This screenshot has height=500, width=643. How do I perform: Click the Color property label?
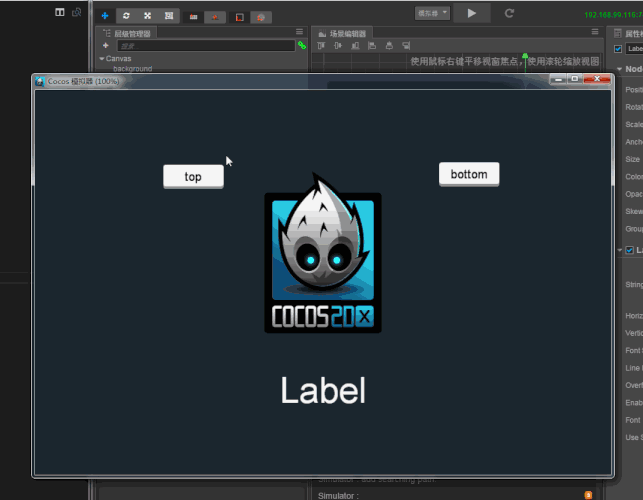coord(634,177)
